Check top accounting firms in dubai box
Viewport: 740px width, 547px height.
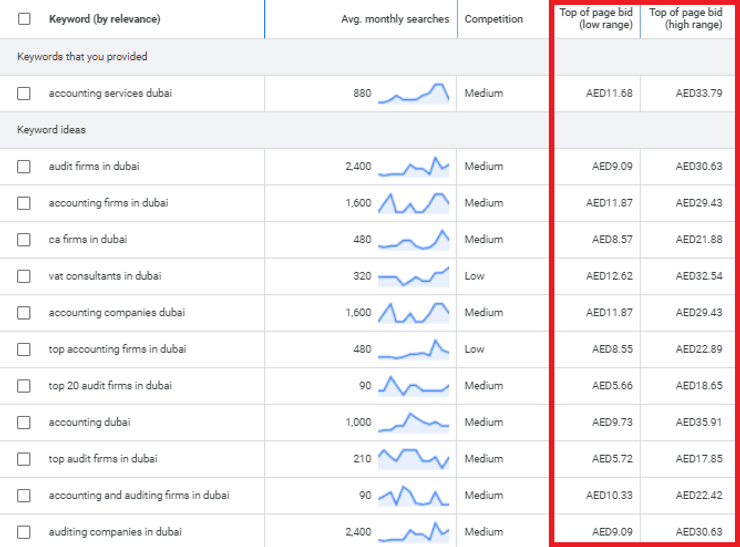[24, 349]
